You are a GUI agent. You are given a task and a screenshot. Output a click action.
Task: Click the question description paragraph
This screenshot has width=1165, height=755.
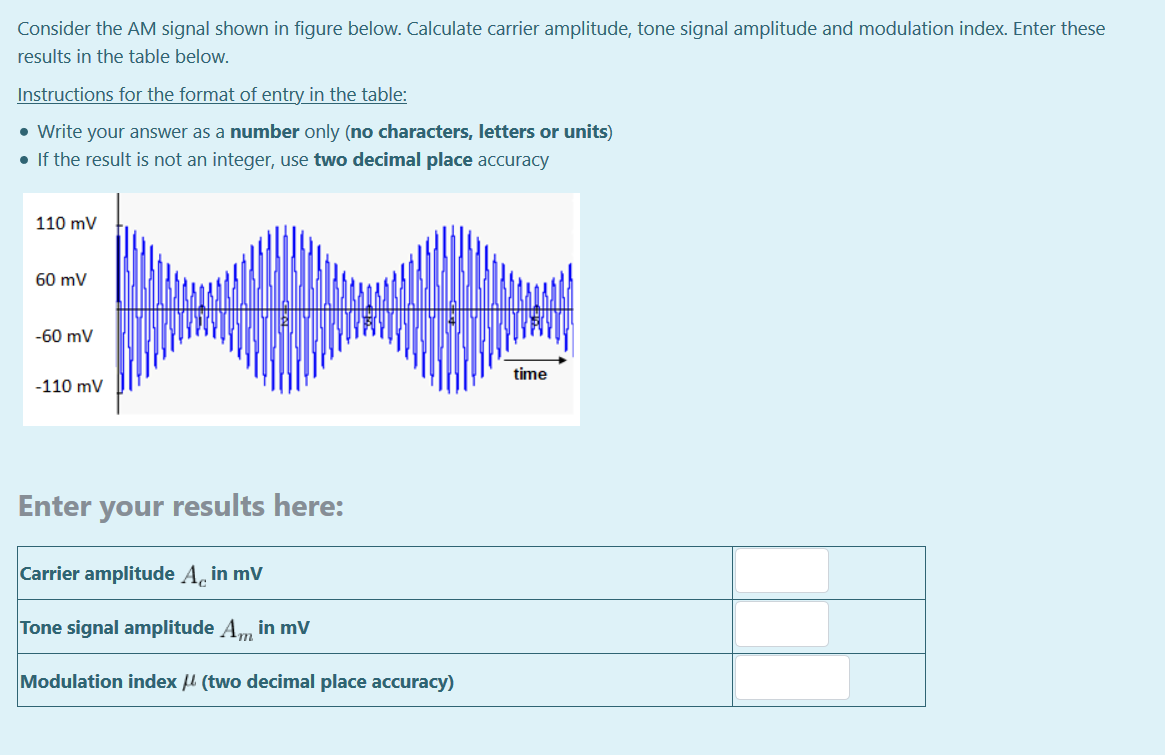560,42
